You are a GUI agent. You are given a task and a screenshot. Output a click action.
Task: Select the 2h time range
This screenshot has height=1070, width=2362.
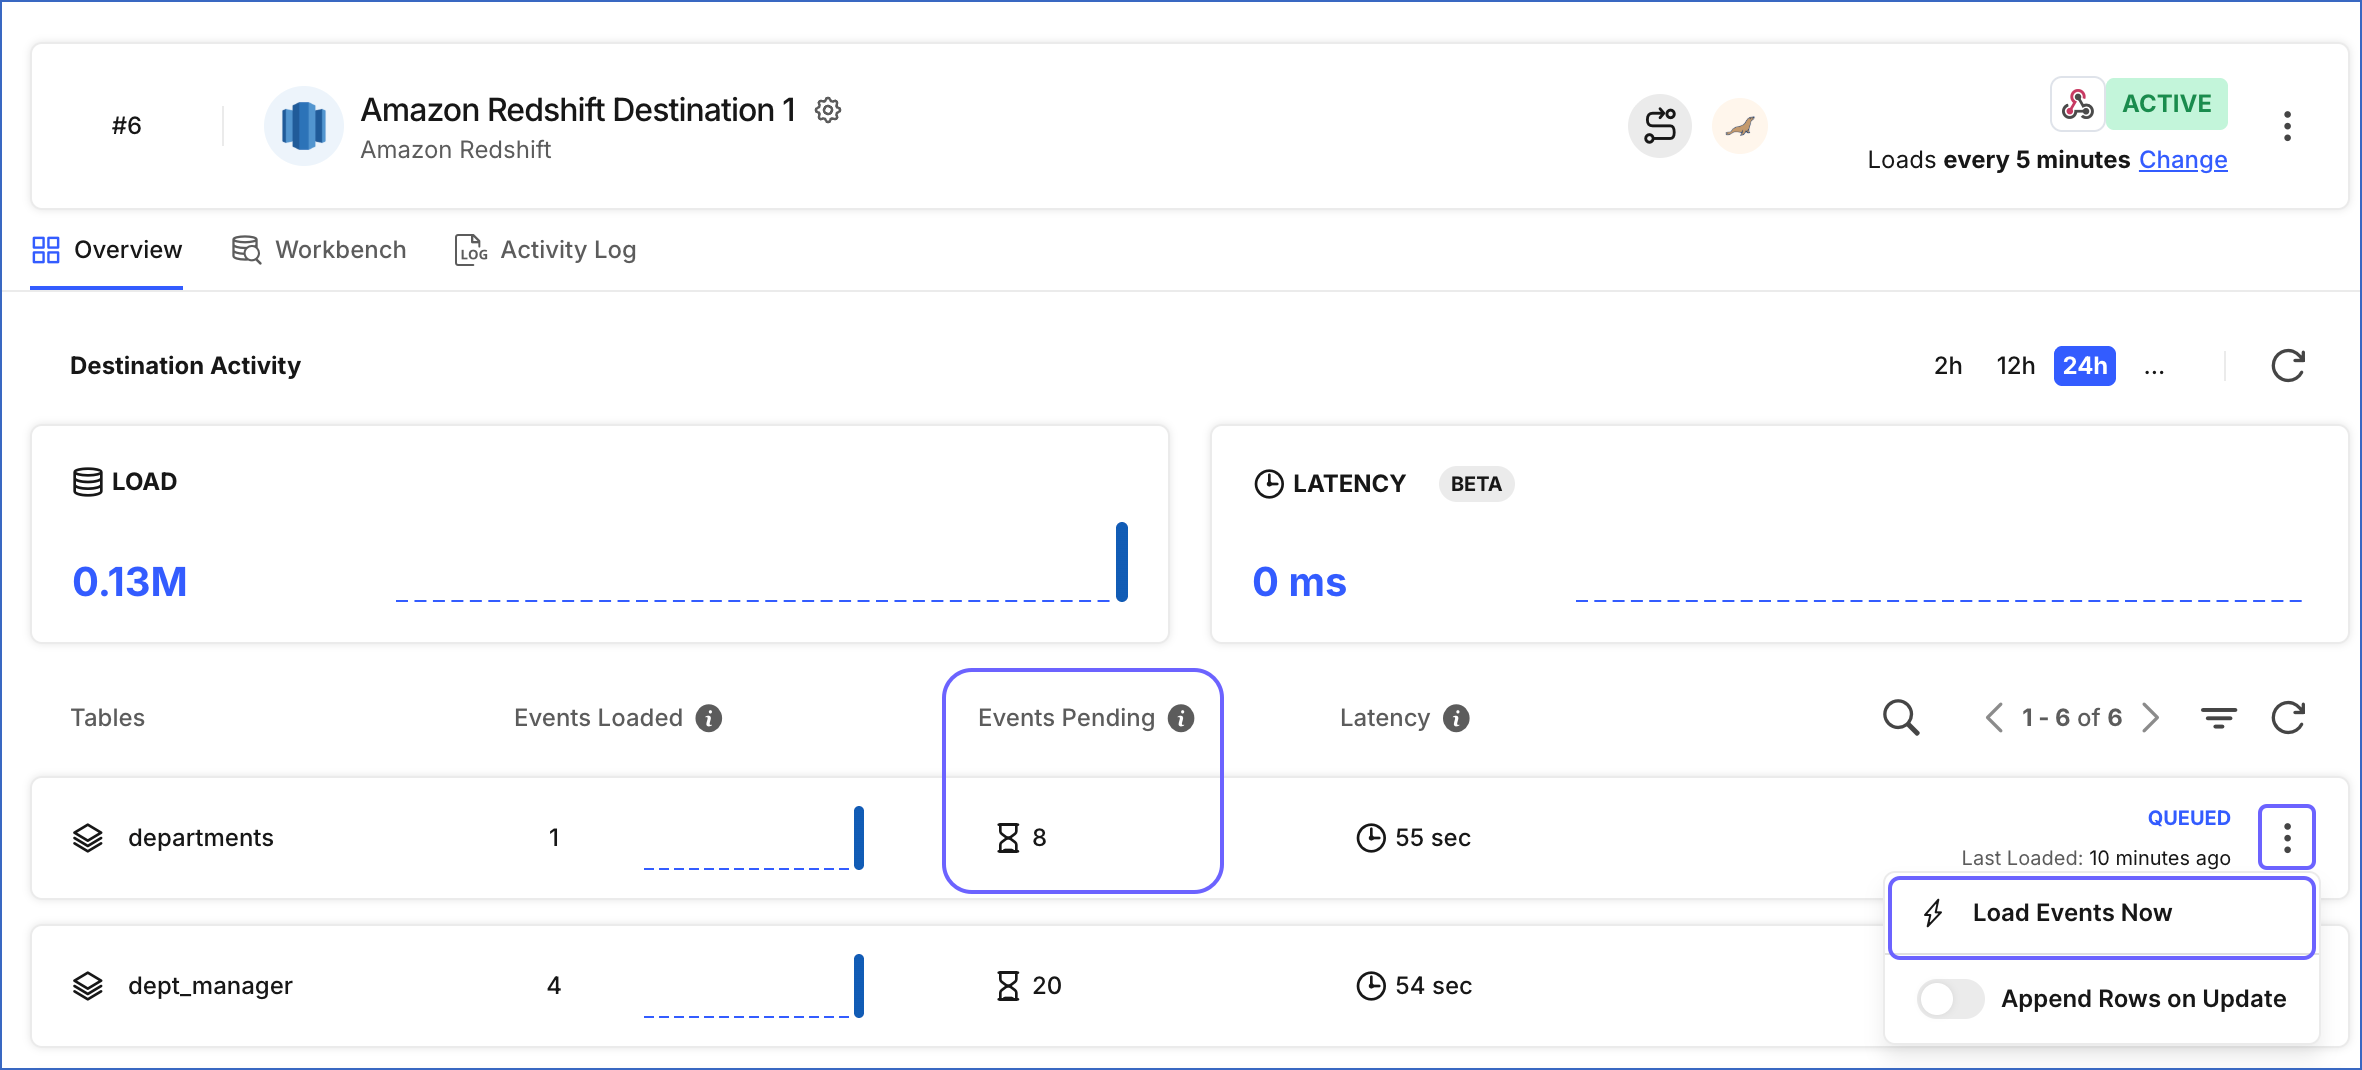coord(1948,366)
